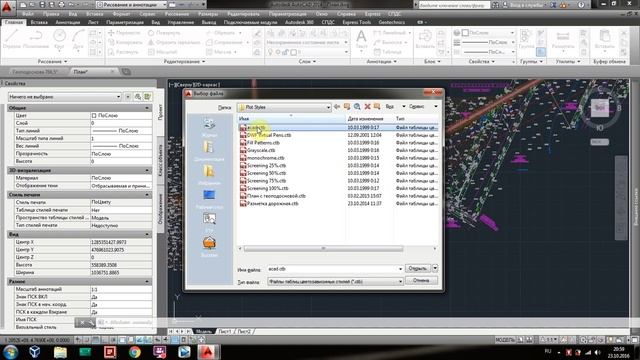Click the Перенести move tool
The height and width of the screenshot is (360, 640).
click(x=123, y=33)
